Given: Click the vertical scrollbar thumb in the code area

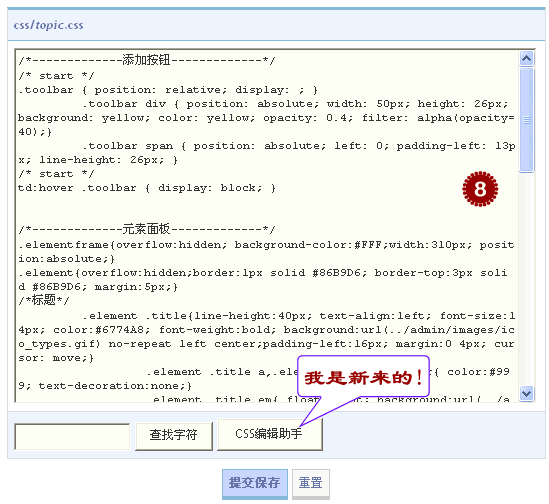Looking at the screenshot, I should click(526, 120).
